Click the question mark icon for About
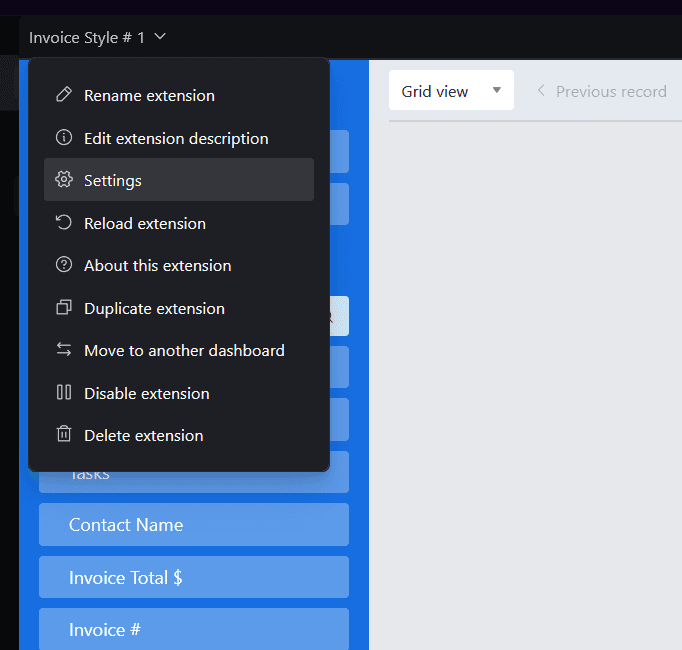The height and width of the screenshot is (650, 682). pos(64,265)
